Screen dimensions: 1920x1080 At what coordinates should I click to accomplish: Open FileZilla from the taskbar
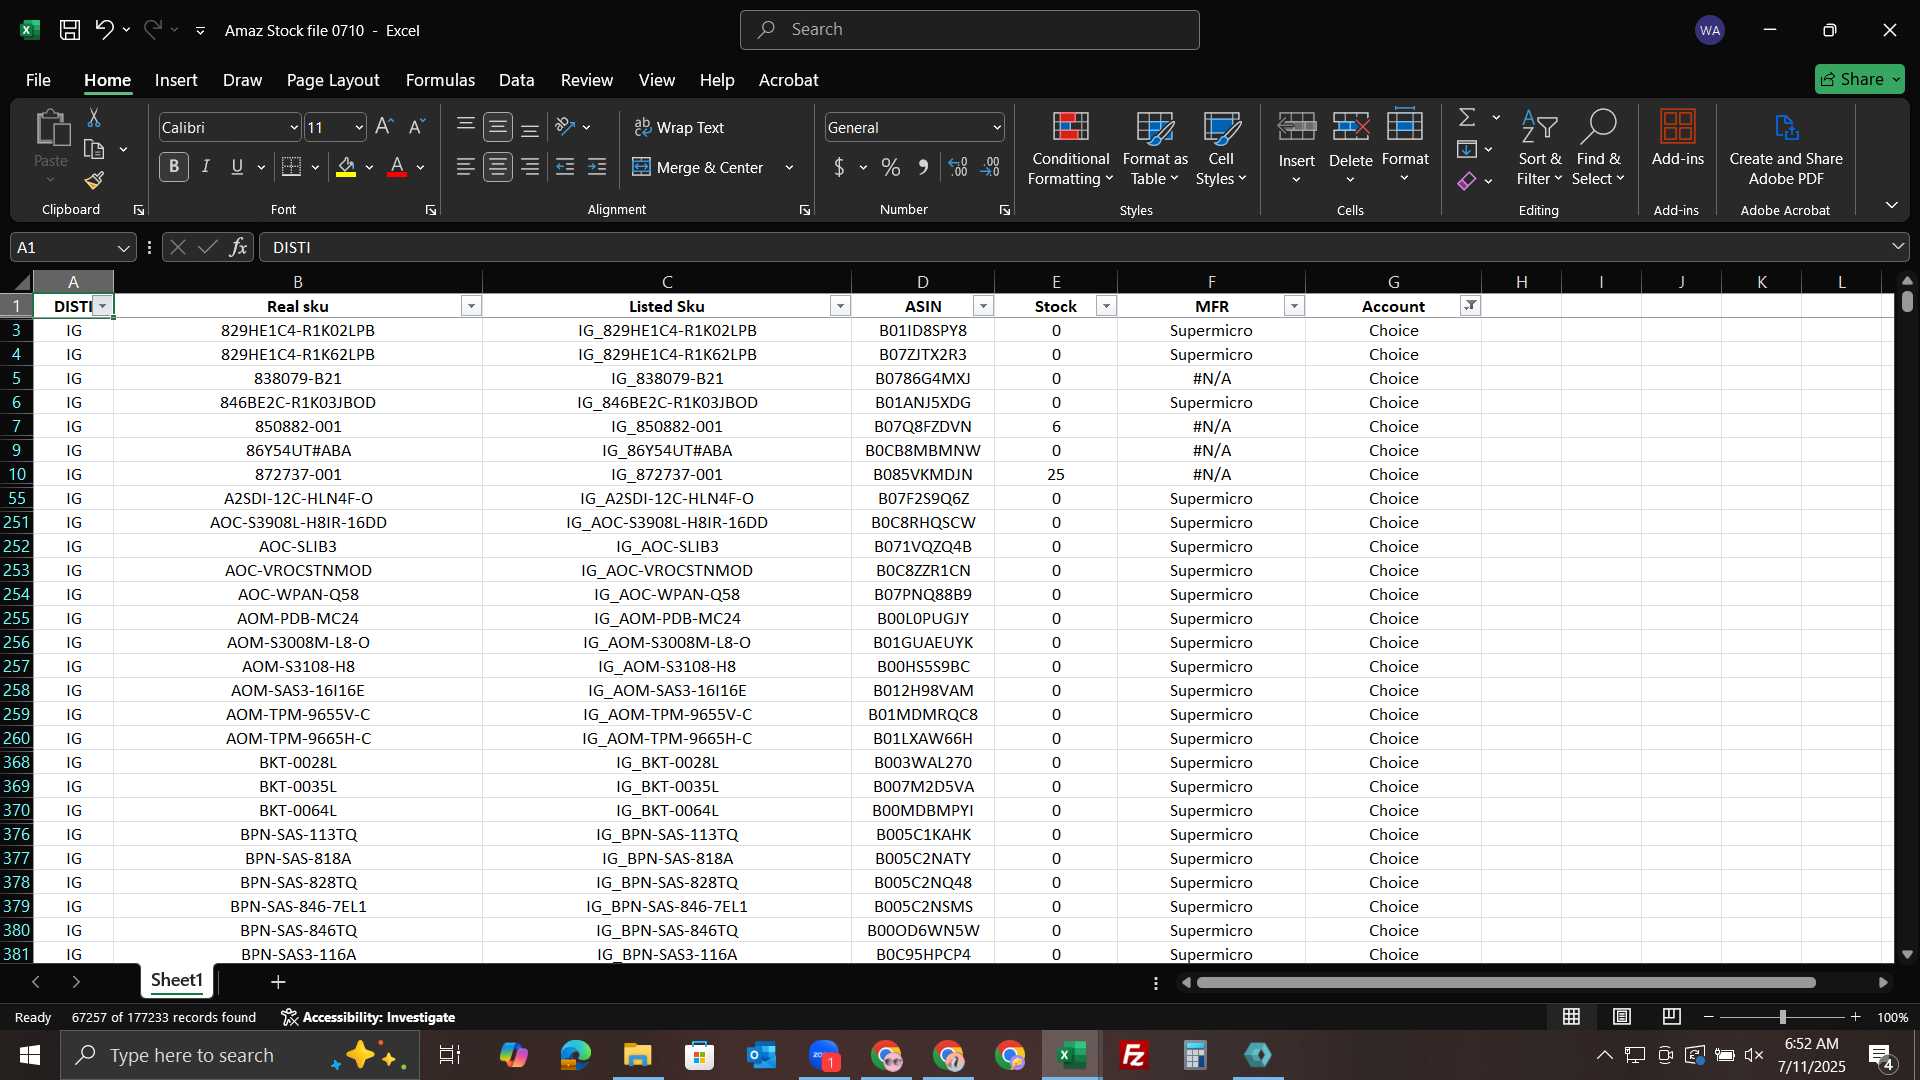[x=1134, y=1055]
